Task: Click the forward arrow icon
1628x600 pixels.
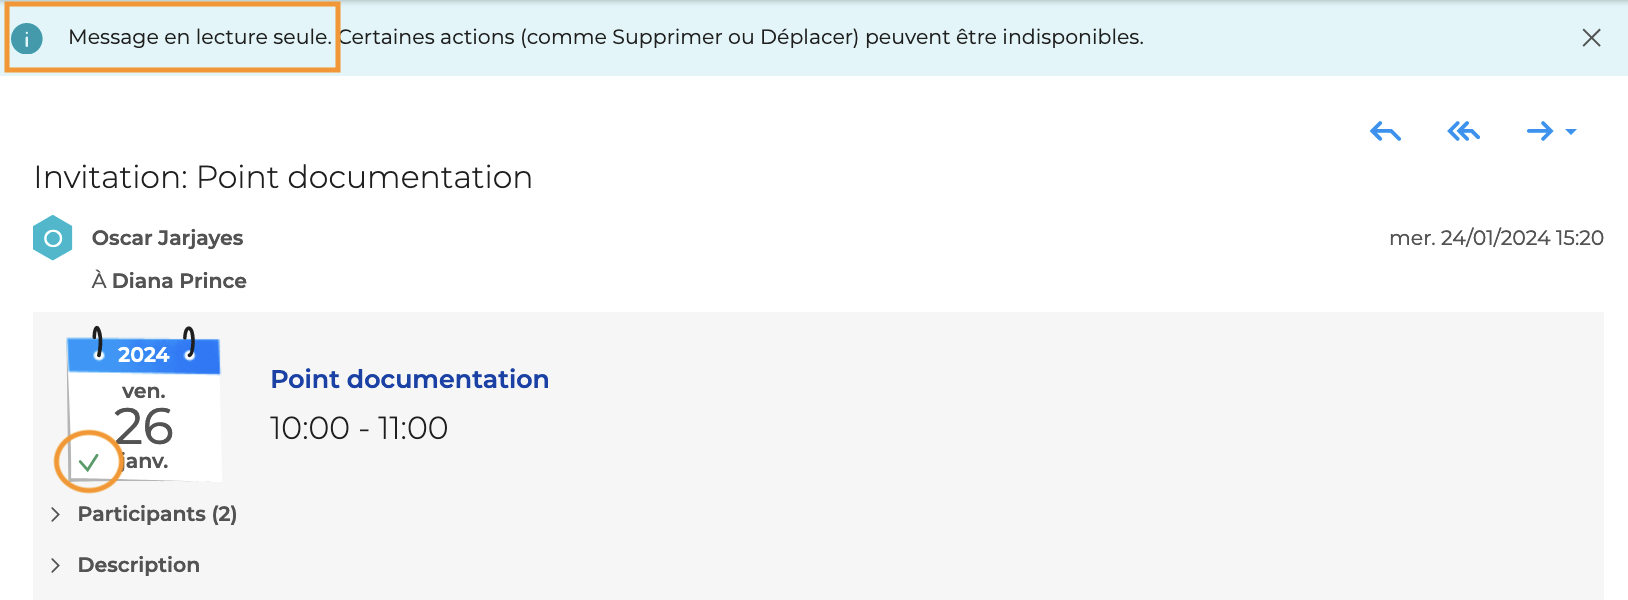Action: pyautogui.click(x=1539, y=132)
